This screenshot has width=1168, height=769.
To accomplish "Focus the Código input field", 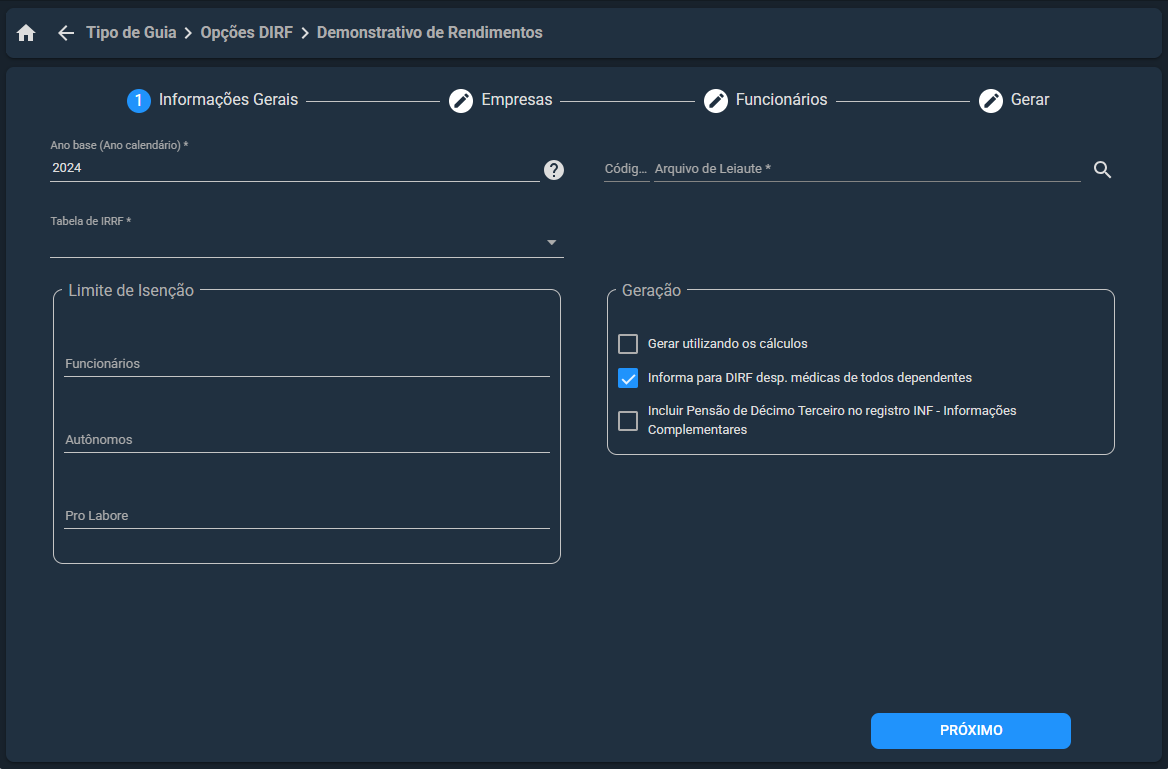I will coord(626,169).
